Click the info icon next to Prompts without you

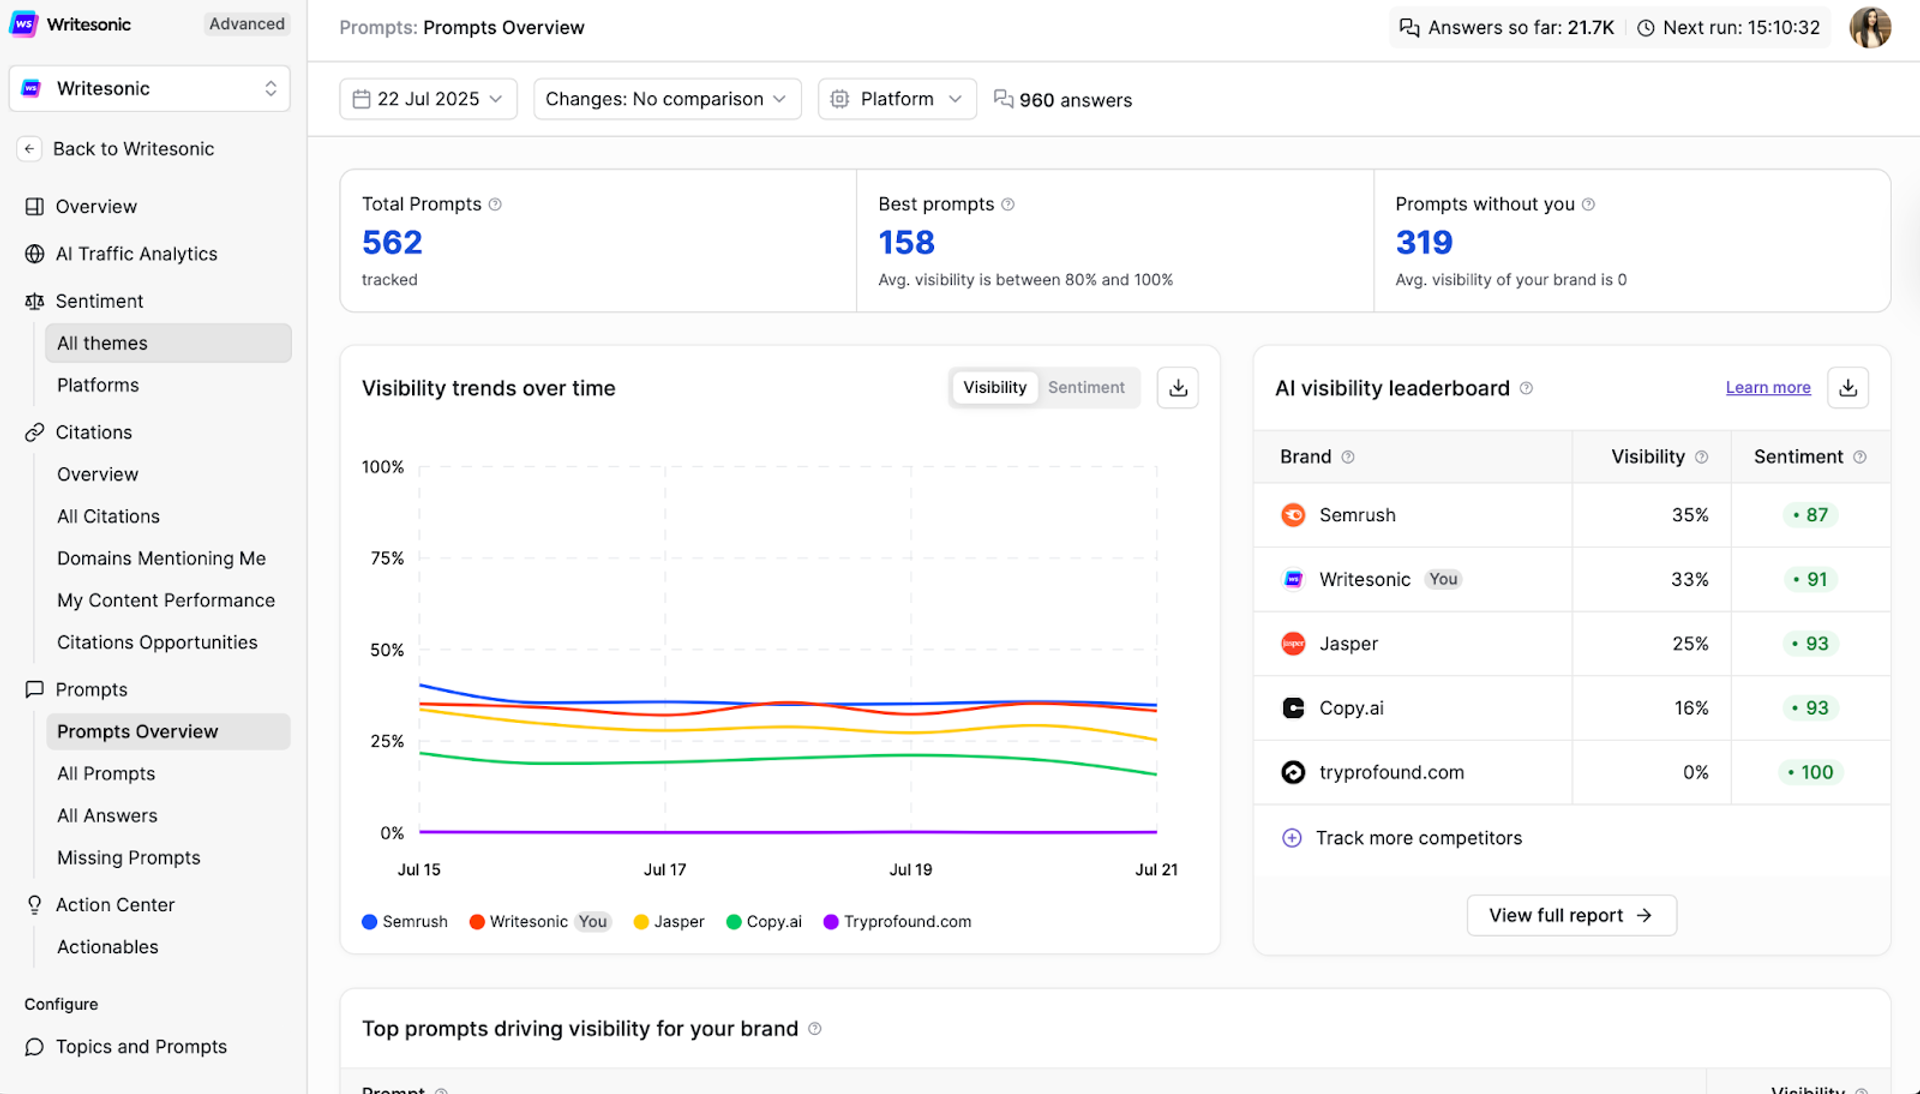click(1588, 204)
